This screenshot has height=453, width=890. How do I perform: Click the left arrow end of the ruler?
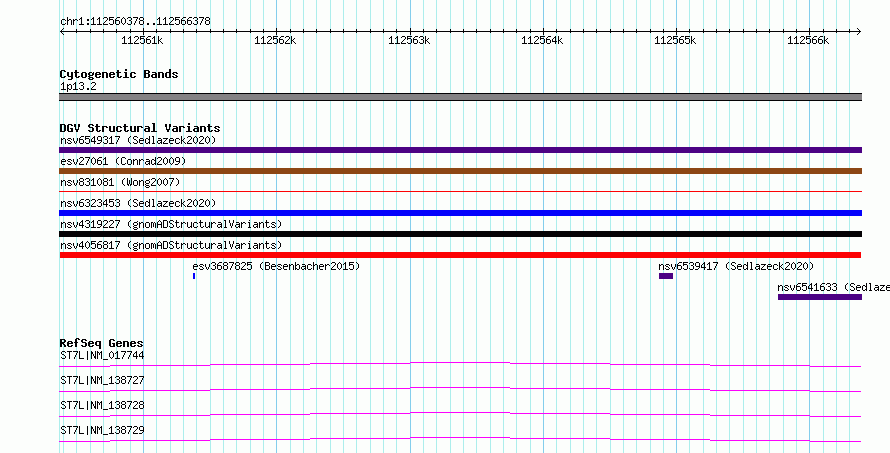(62, 32)
